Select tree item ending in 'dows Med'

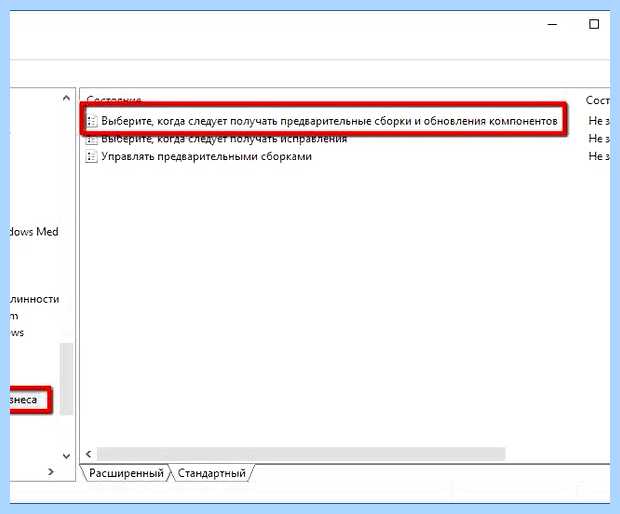[x=34, y=232]
